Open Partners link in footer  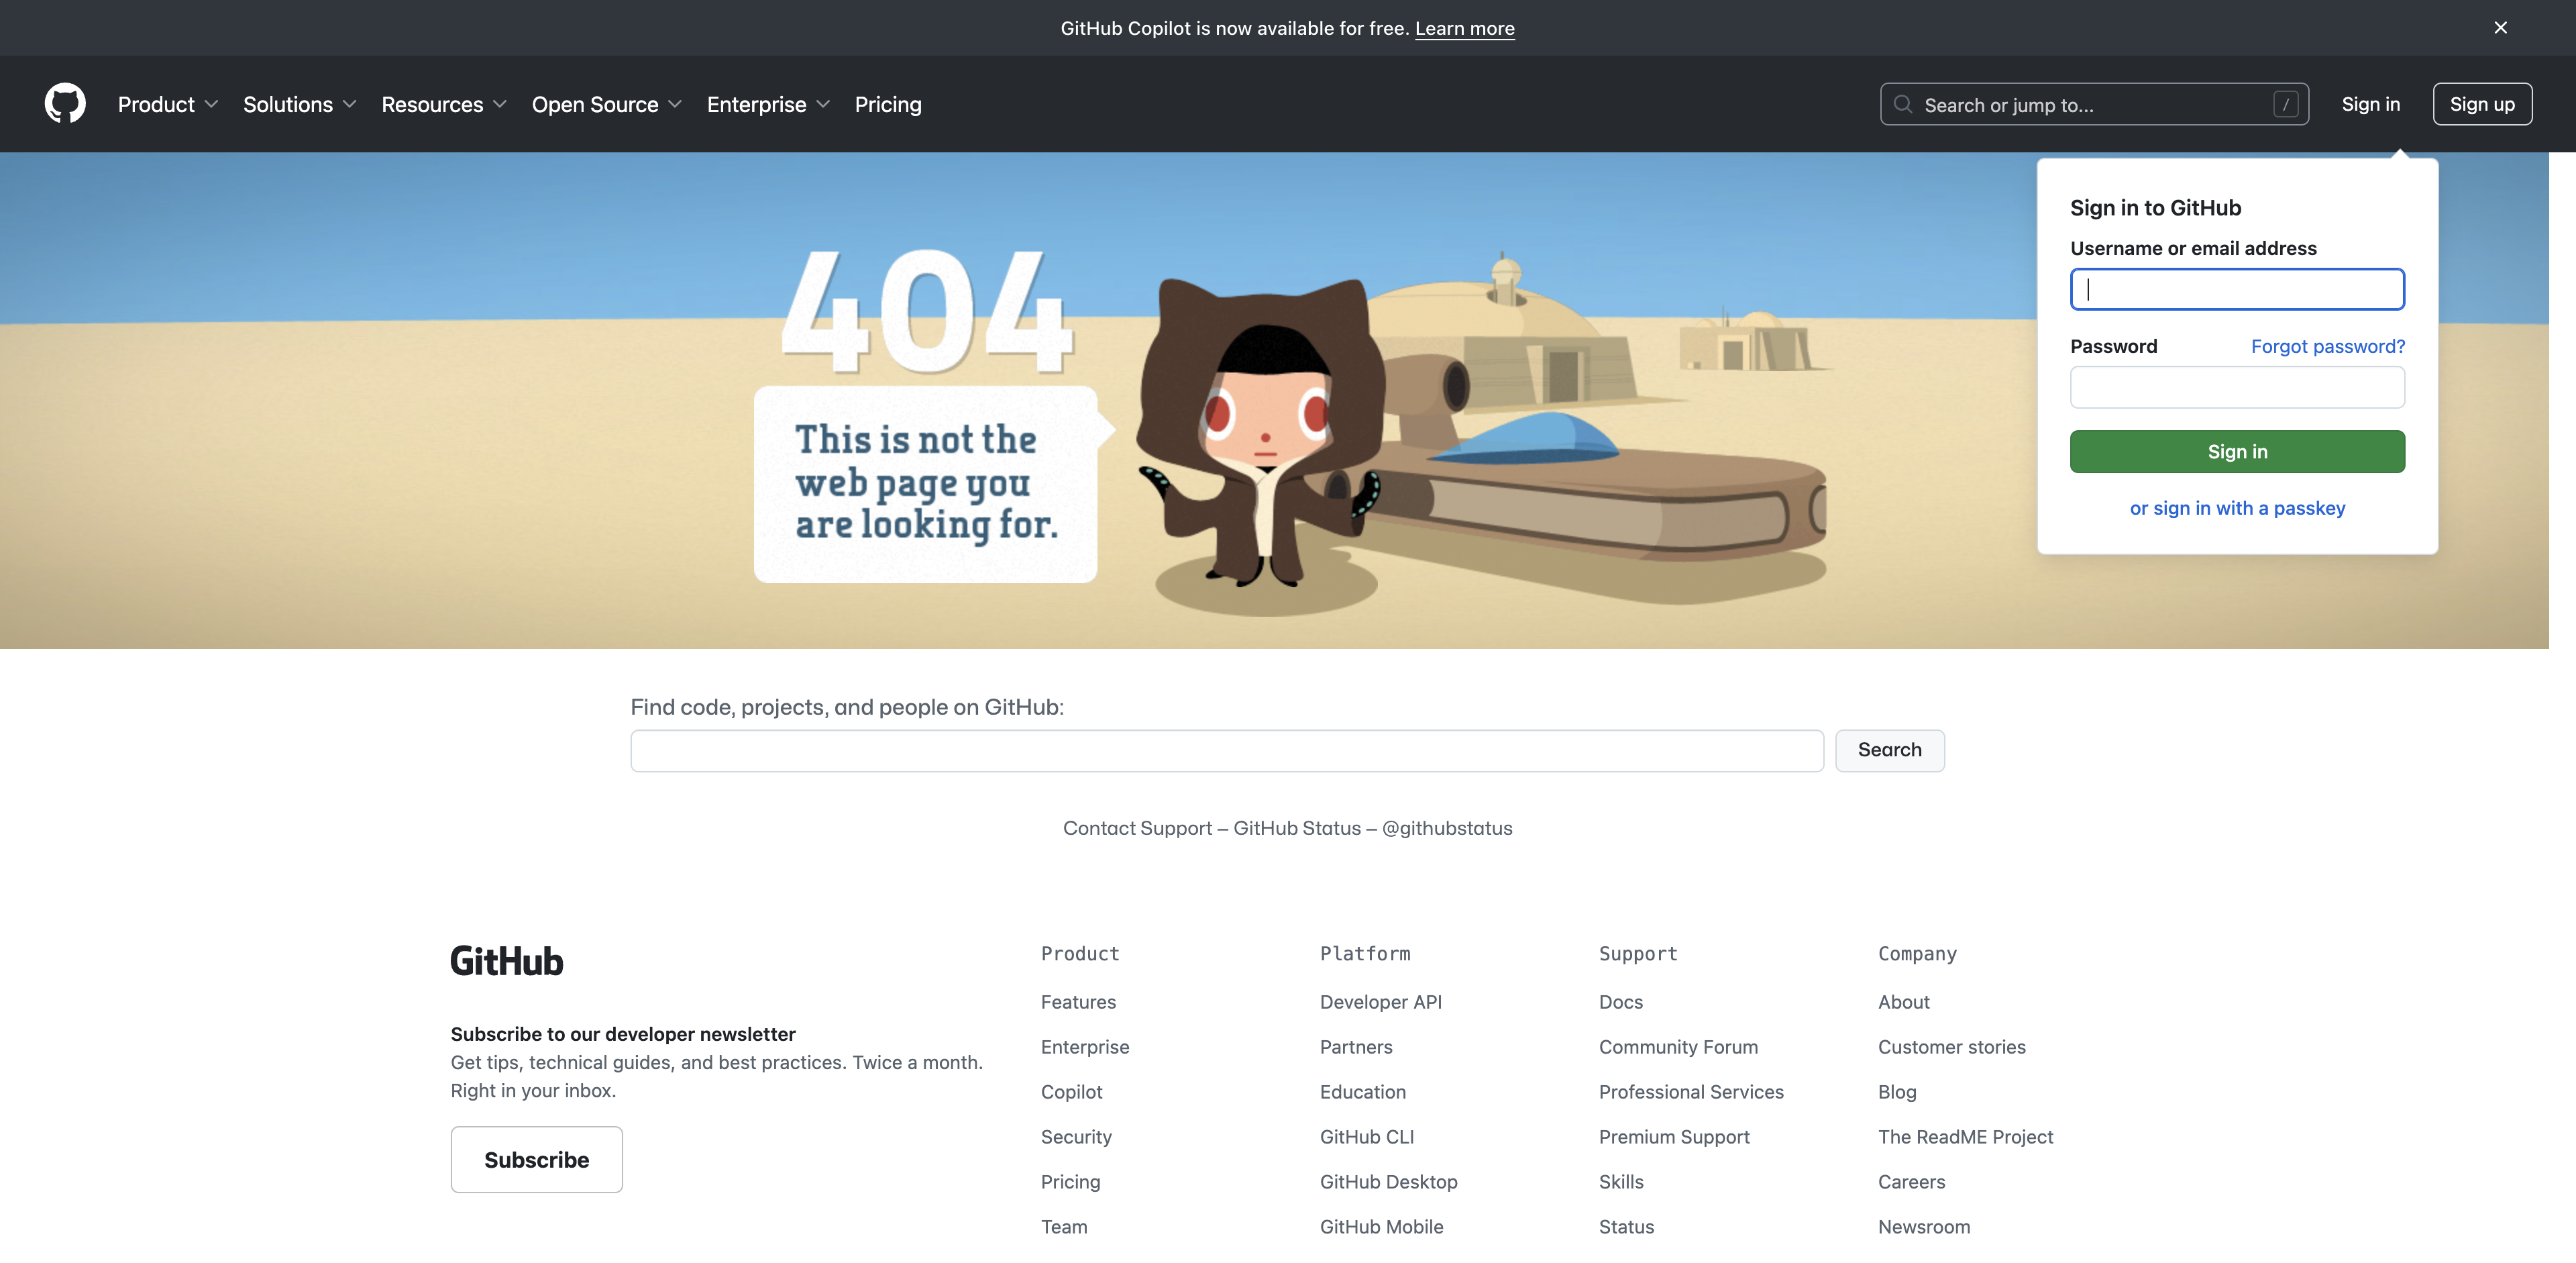coord(1356,1047)
